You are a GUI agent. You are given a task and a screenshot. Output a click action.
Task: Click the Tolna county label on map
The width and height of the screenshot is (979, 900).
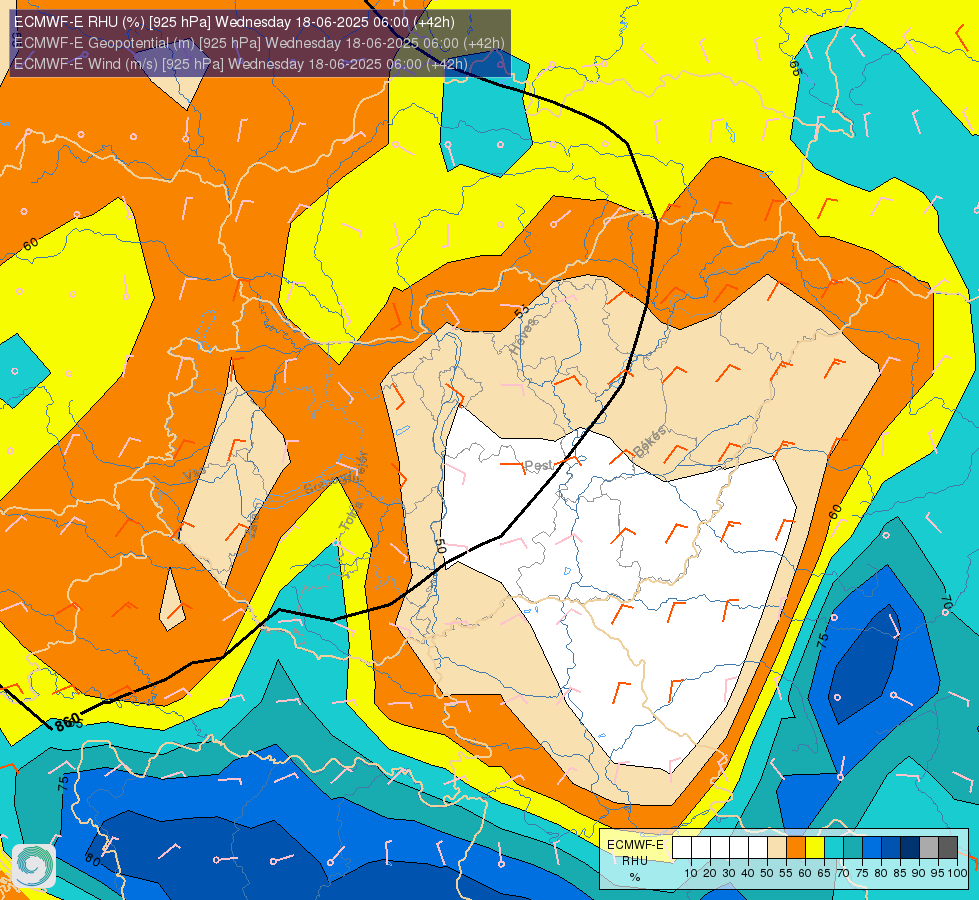click(x=350, y=516)
